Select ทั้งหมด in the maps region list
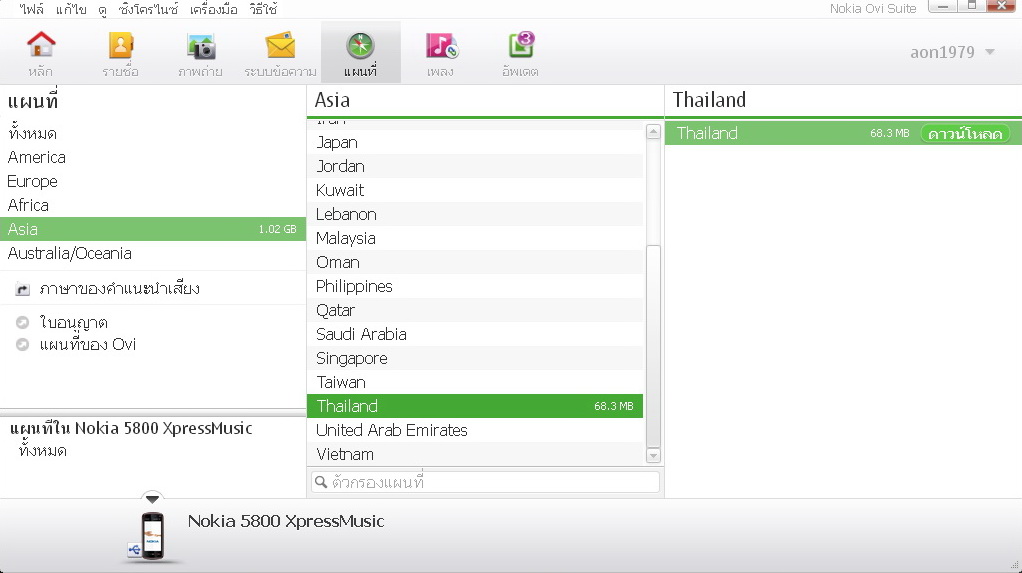 coord(33,134)
